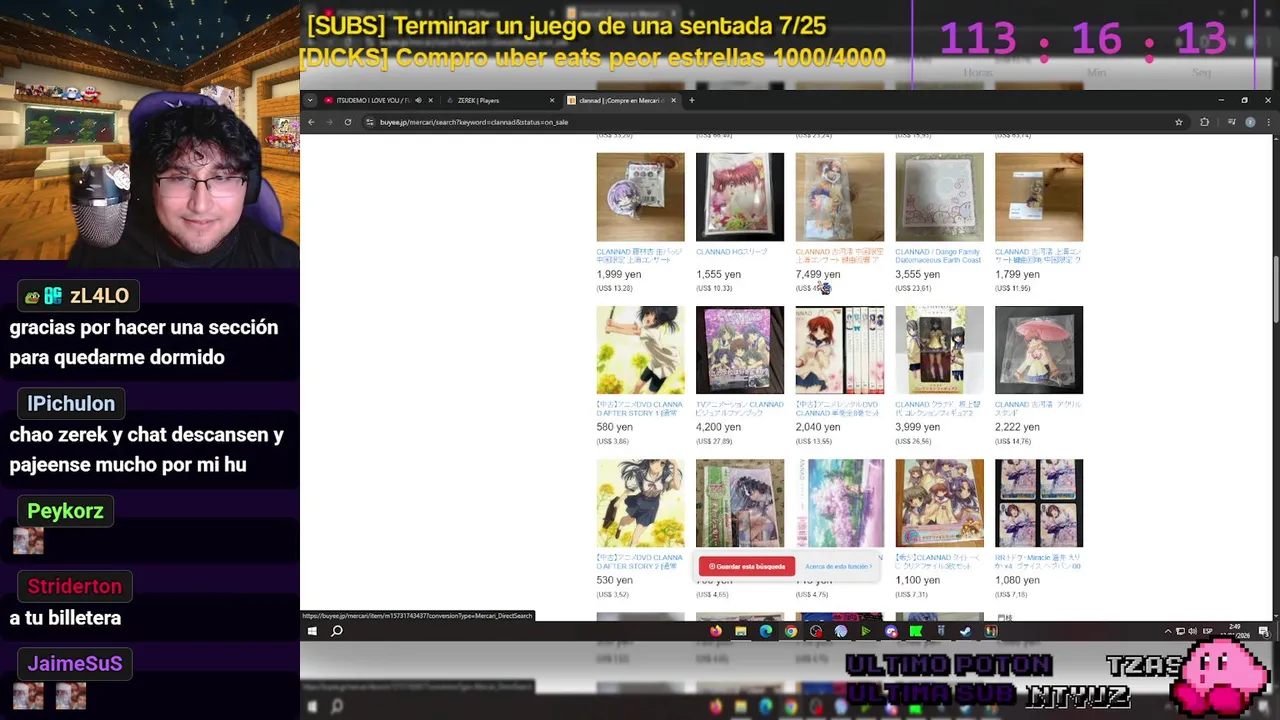
Task: Open the 1,999 yen acrylic badge item
Action: click(640, 197)
